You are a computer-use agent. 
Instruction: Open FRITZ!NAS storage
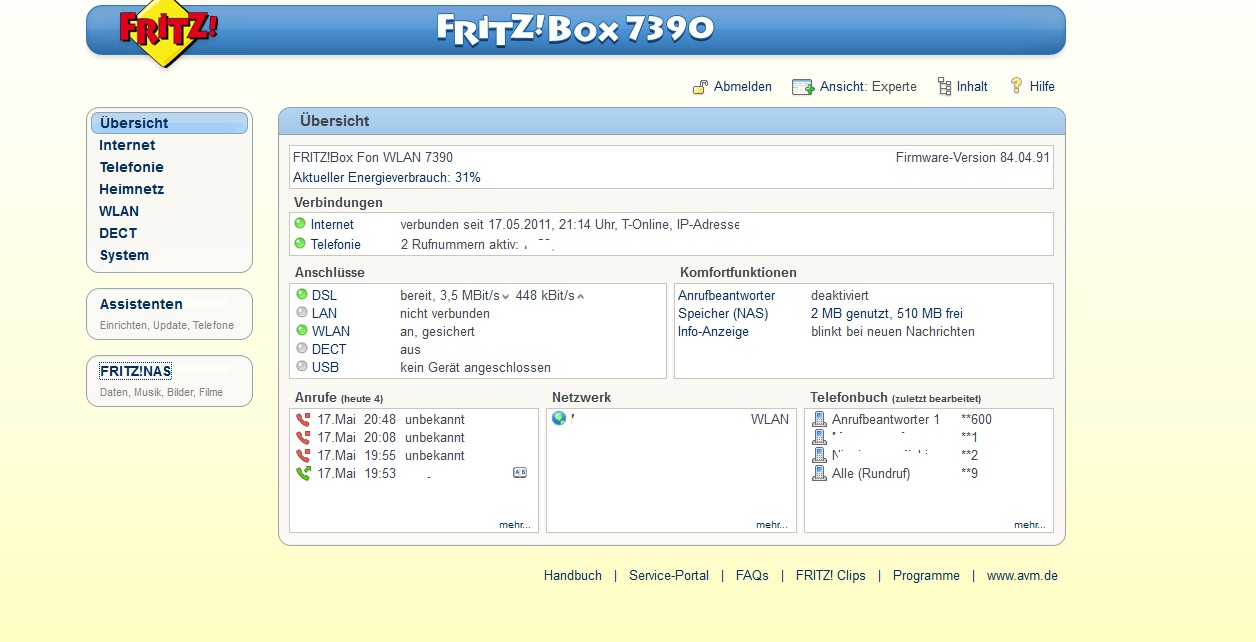coord(135,371)
